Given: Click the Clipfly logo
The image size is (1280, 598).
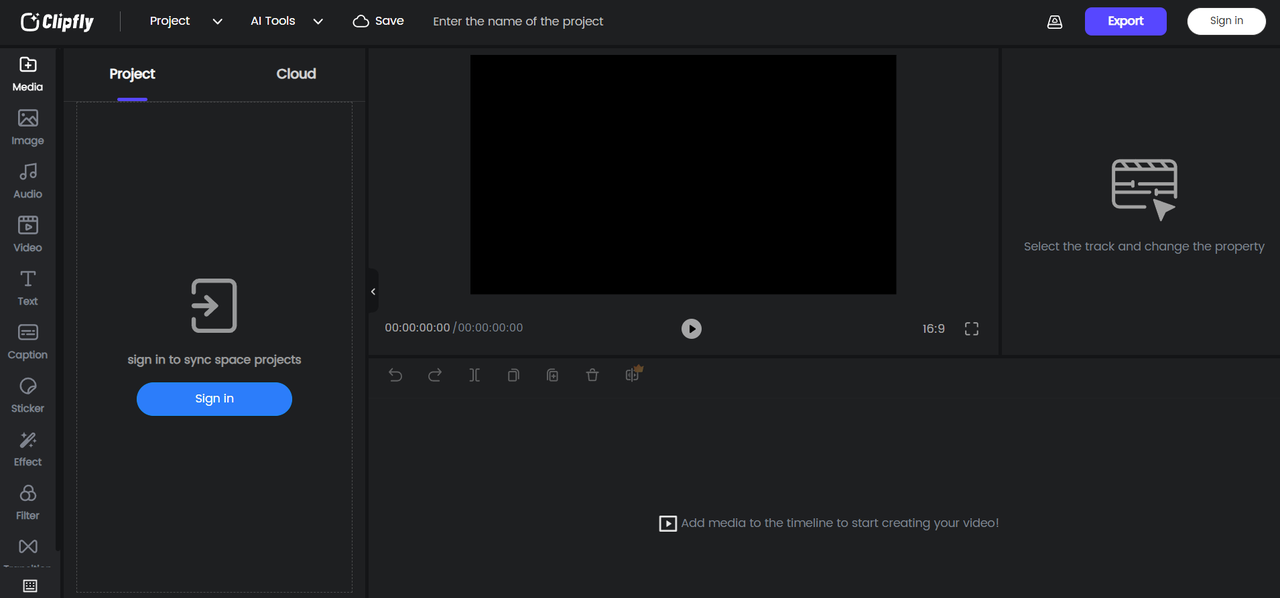Looking at the screenshot, I should coord(57,21).
